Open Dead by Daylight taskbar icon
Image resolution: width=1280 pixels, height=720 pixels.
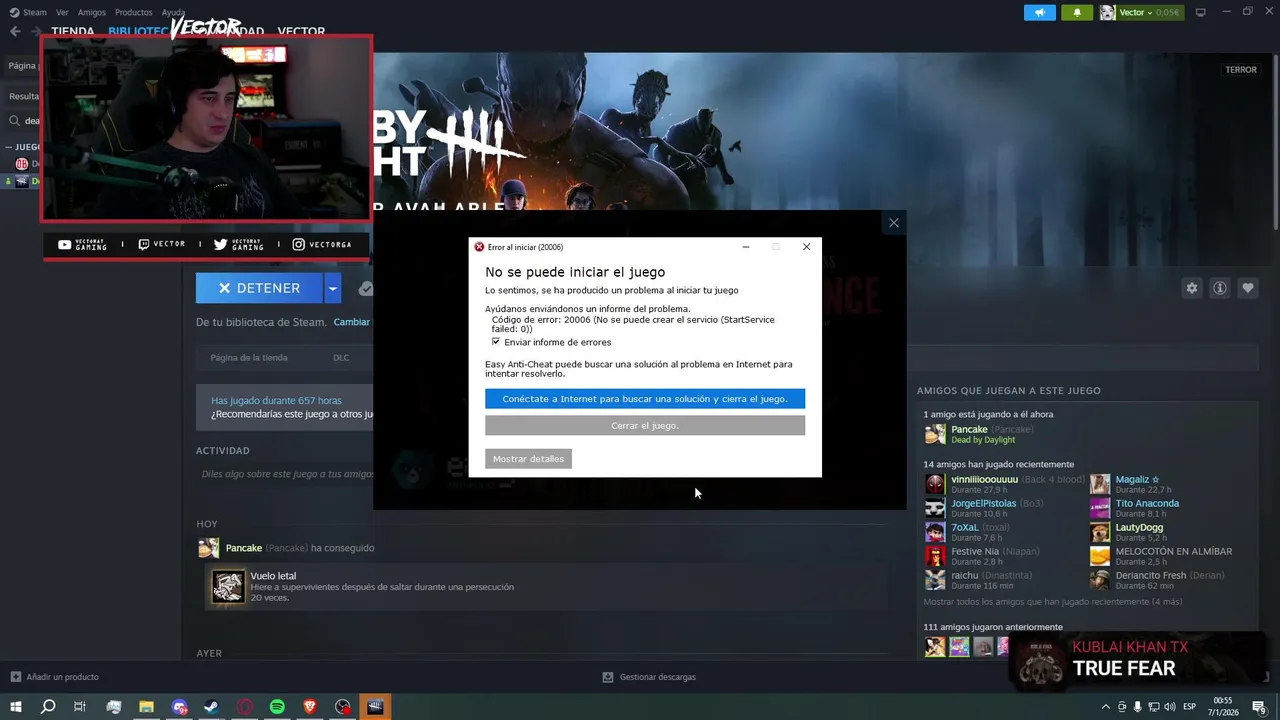tap(376, 707)
